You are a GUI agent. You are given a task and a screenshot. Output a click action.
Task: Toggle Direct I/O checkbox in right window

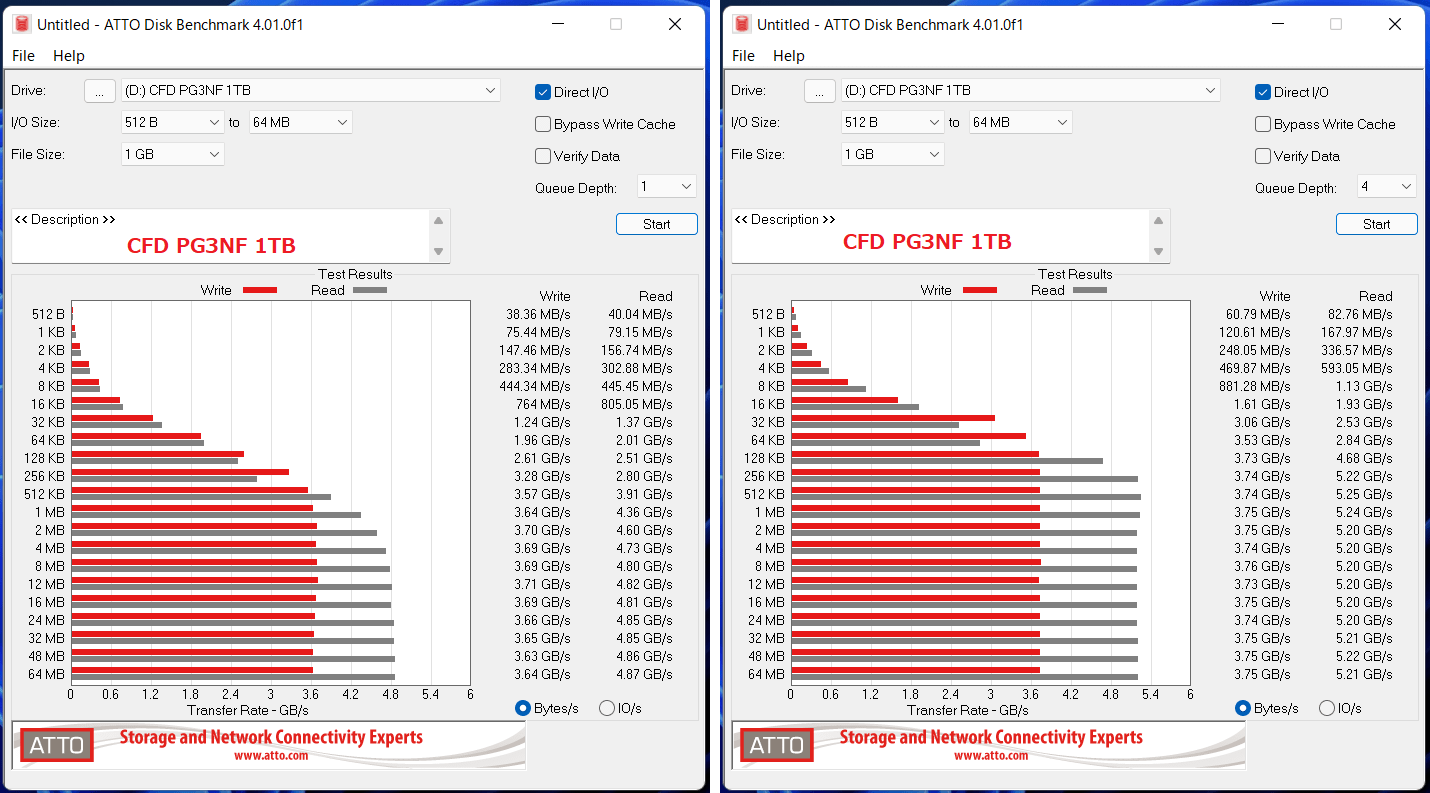click(1263, 92)
